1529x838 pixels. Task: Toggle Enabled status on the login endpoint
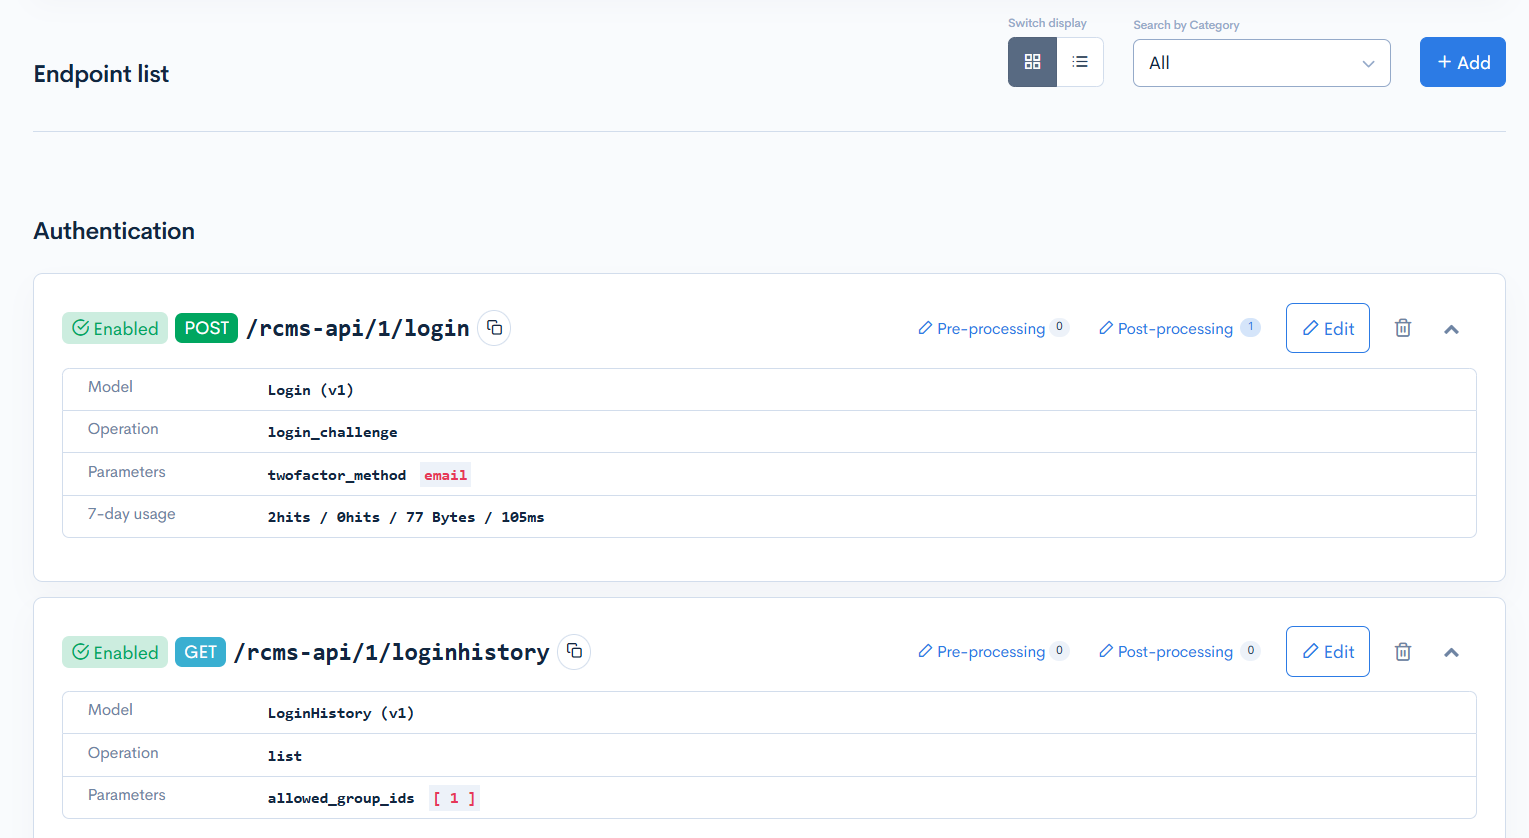[114, 328]
